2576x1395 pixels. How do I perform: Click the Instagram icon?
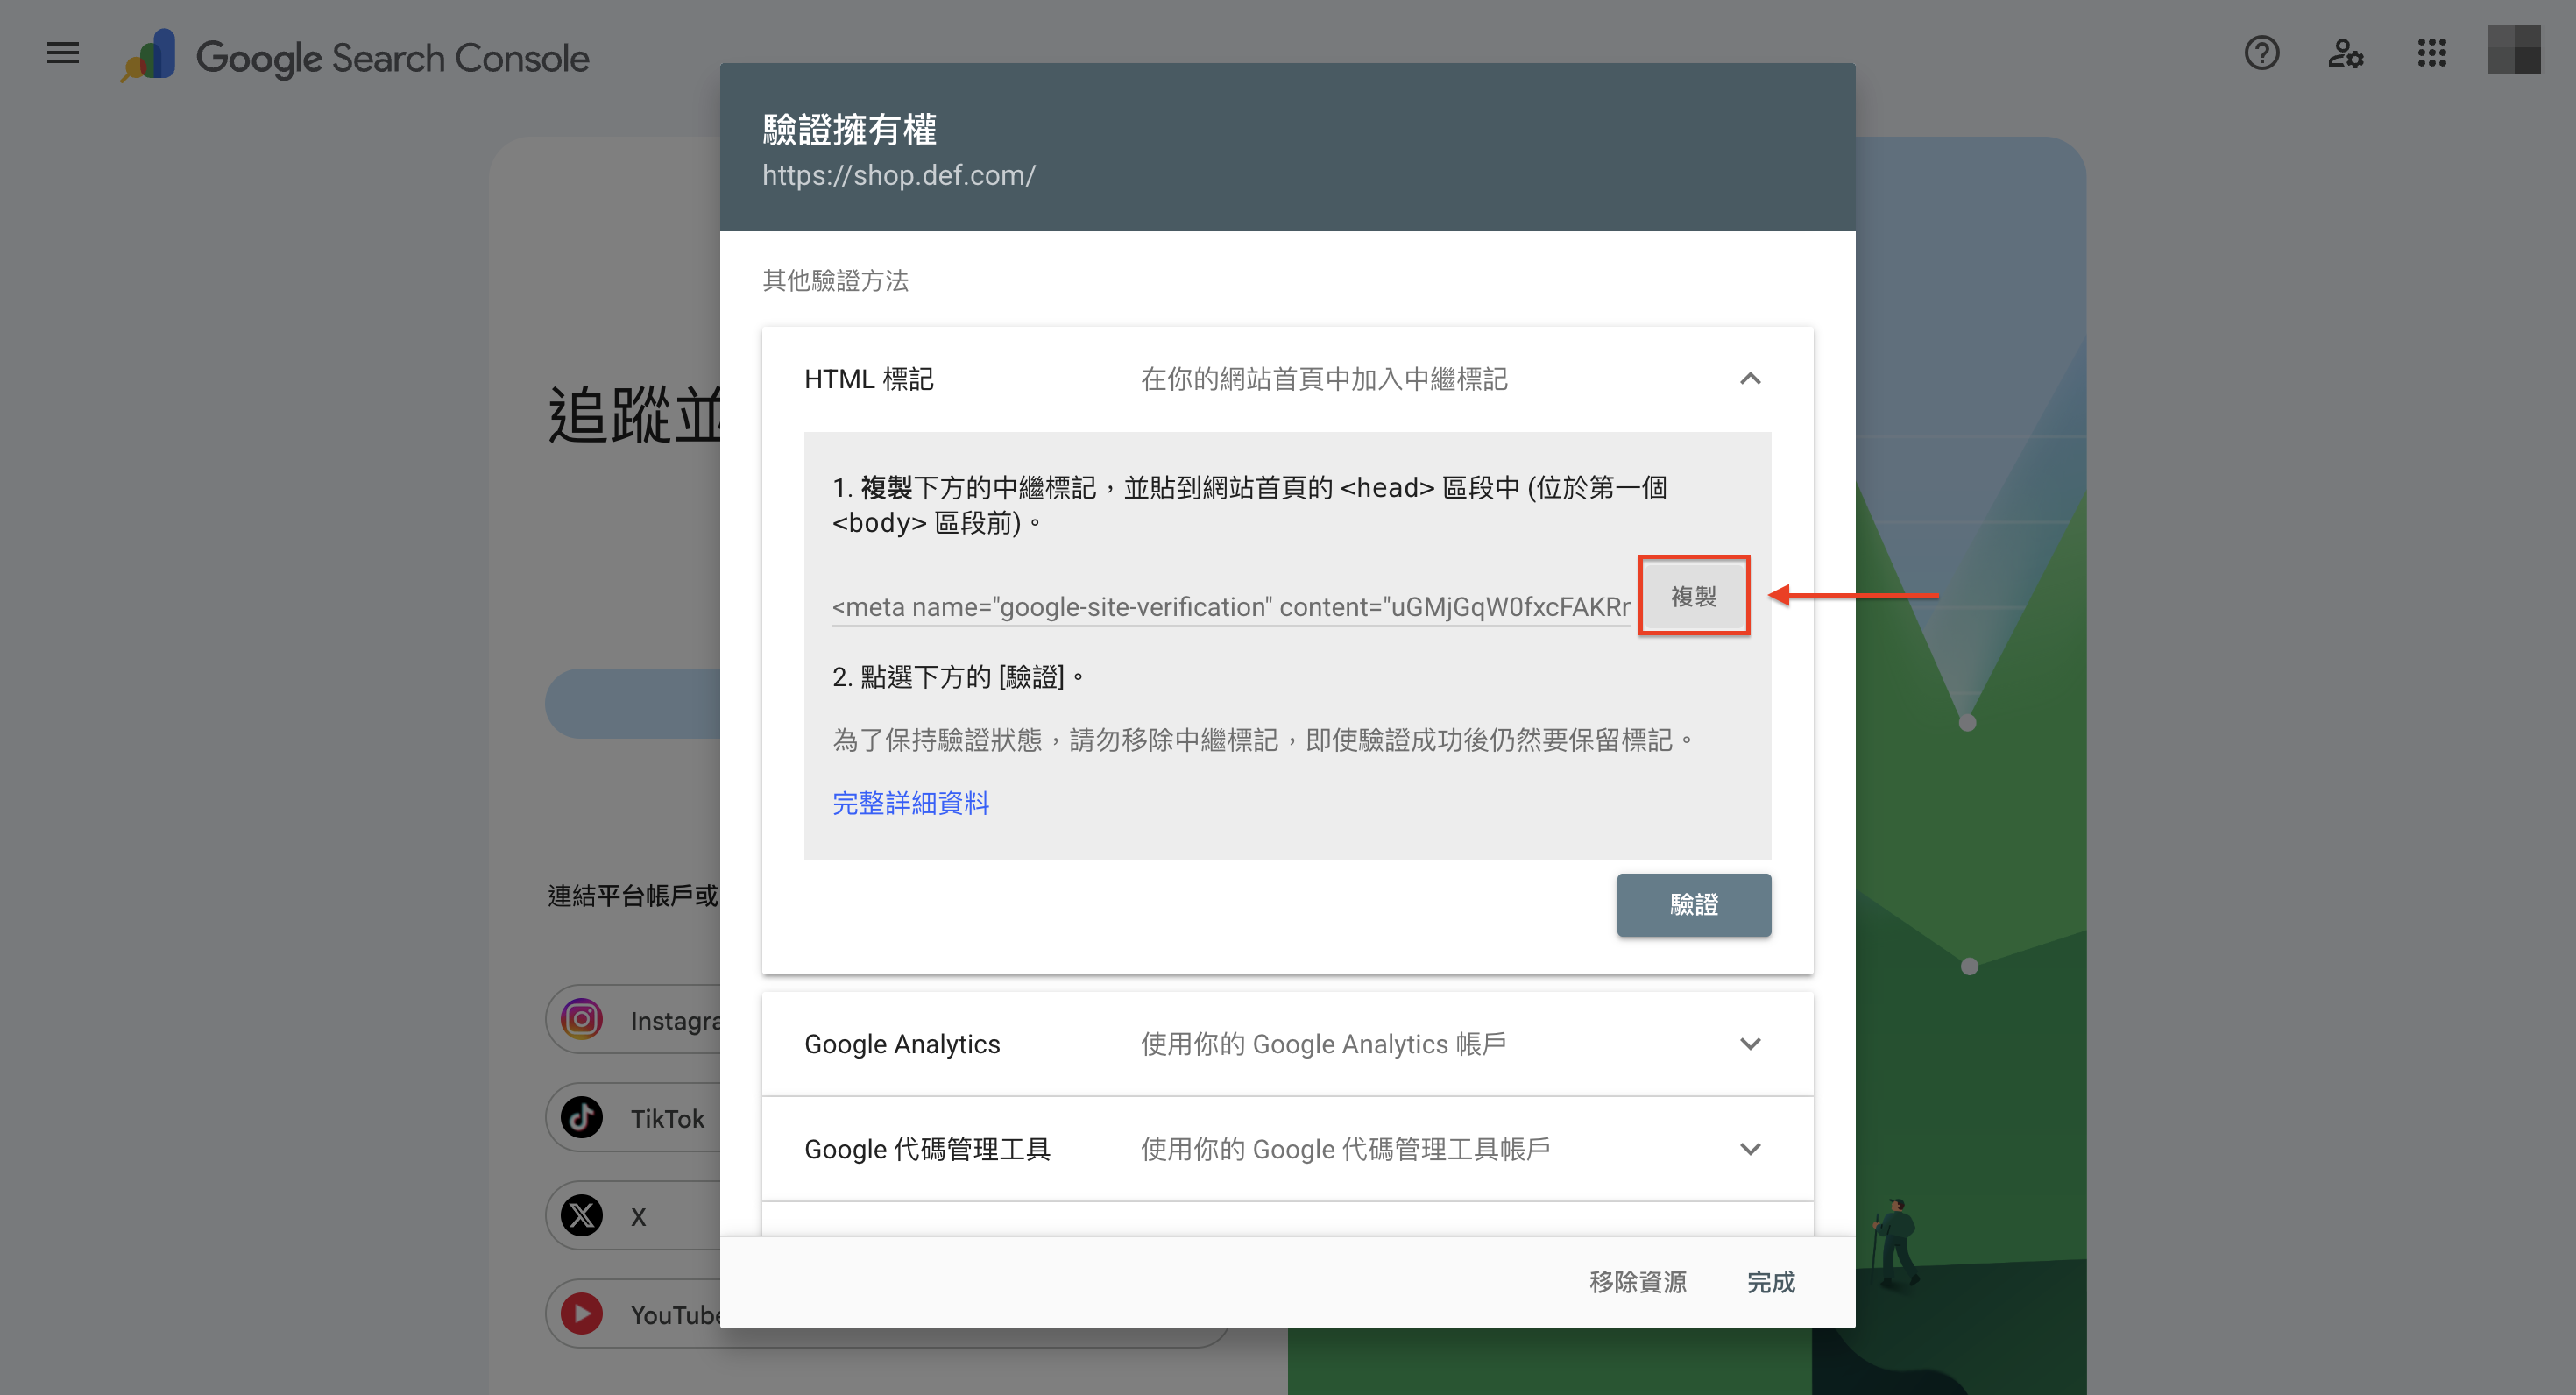pyautogui.click(x=581, y=1019)
